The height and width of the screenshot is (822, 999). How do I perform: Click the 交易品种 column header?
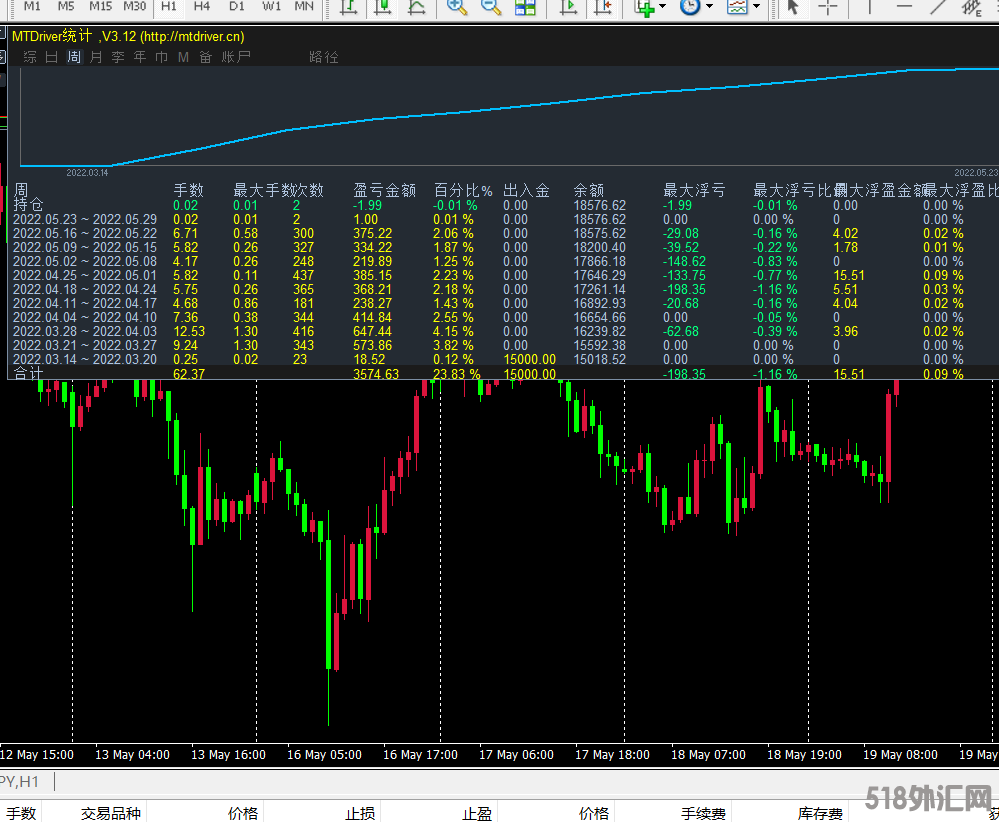pyautogui.click(x=111, y=814)
